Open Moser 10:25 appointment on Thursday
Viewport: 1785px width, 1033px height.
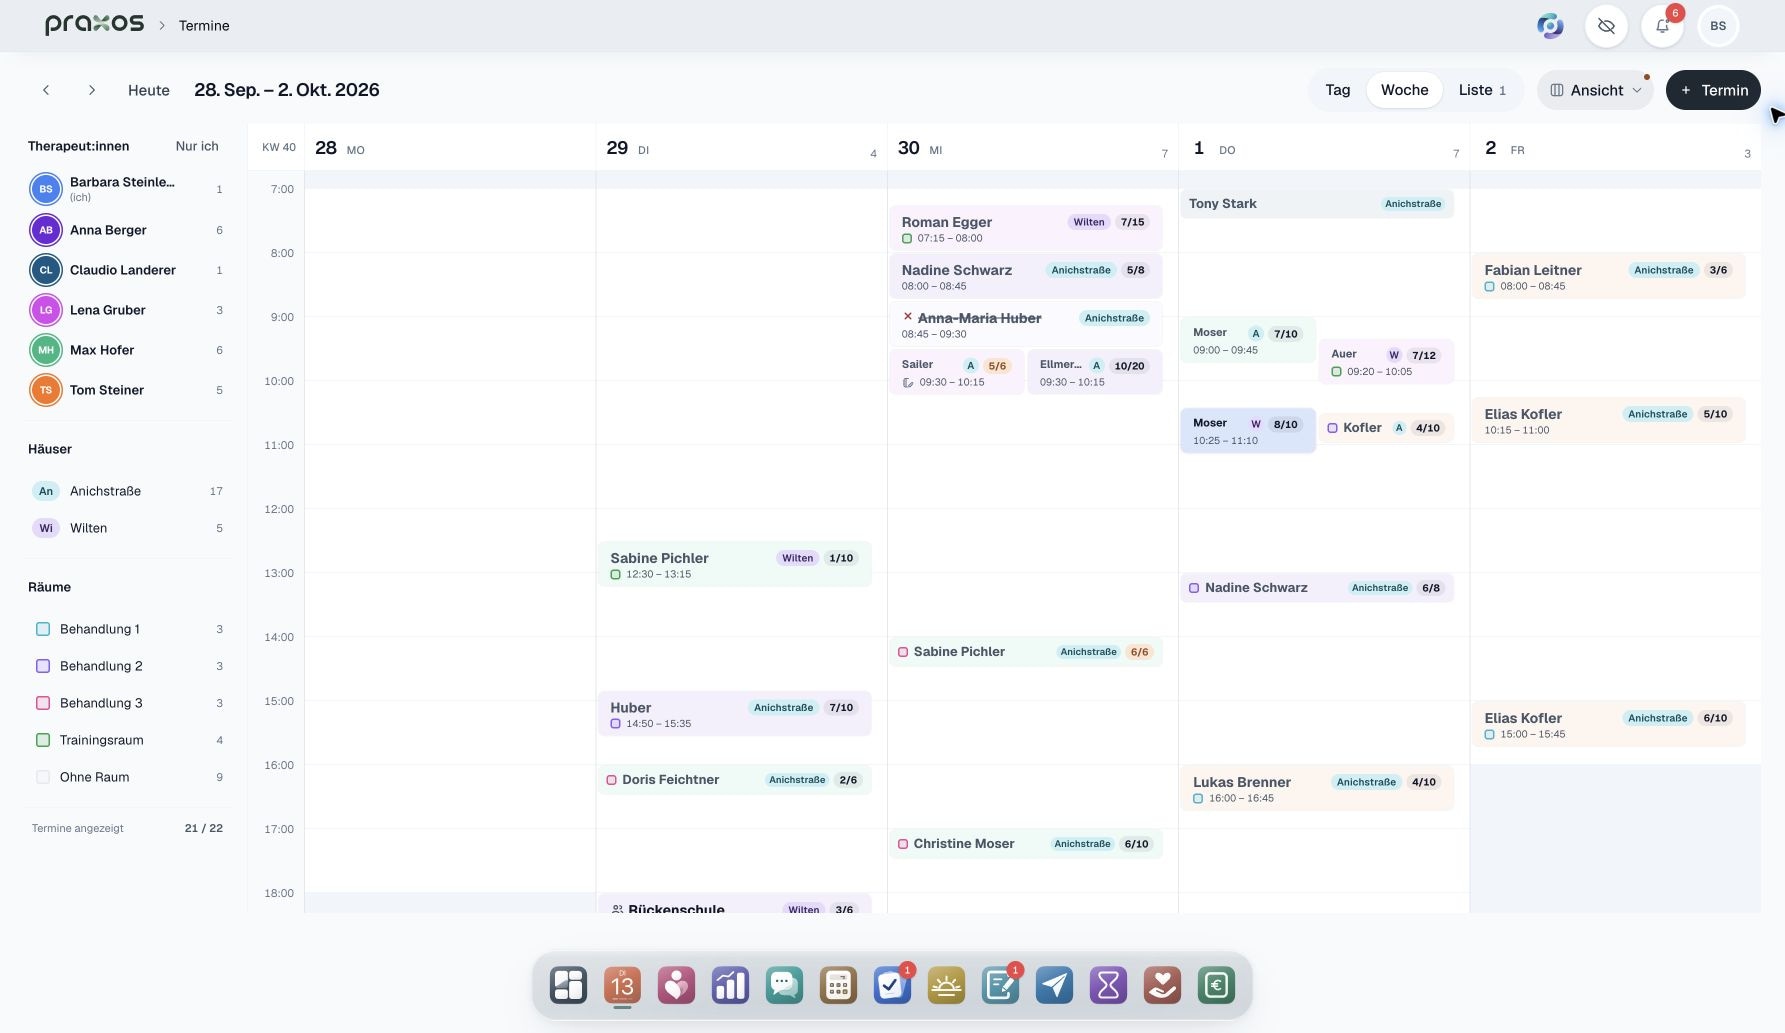[x=1248, y=431]
